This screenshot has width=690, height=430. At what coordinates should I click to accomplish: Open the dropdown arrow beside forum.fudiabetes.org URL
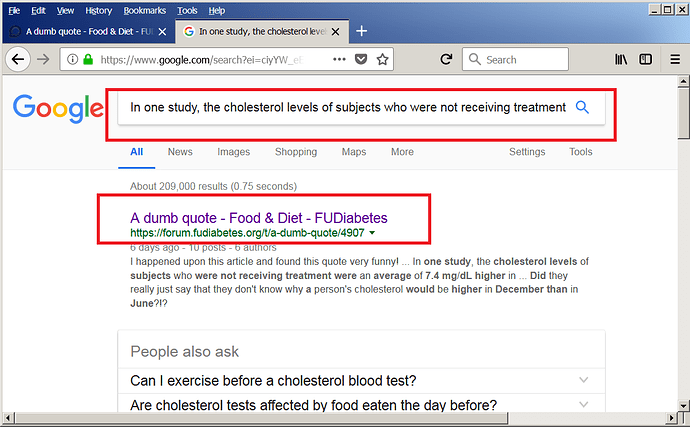click(372, 233)
